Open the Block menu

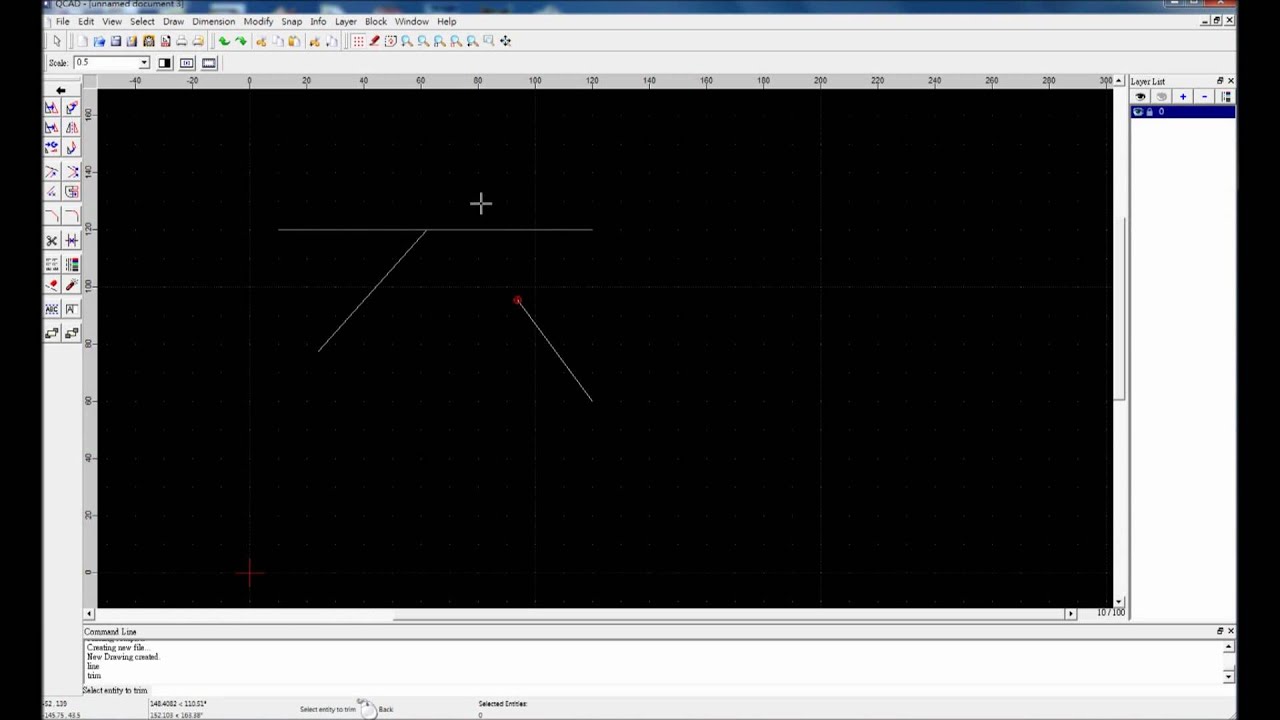[x=376, y=21]
